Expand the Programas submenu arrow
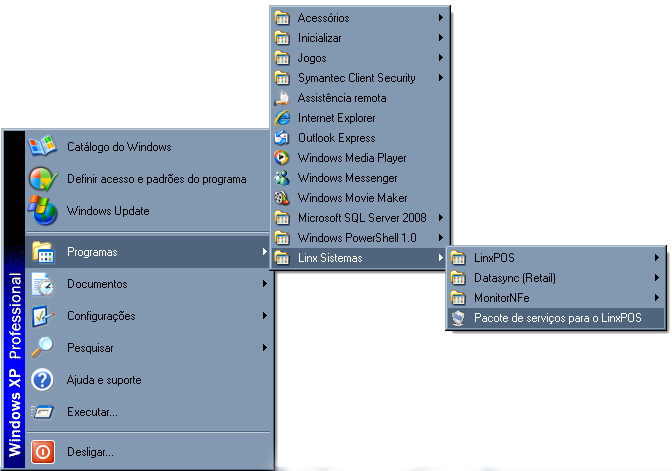672x471 pixels. tap(265, 252)
